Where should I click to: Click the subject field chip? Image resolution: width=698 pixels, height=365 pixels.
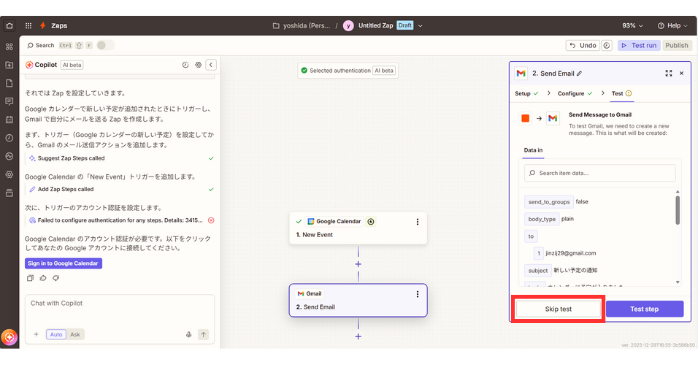[538, 271]
